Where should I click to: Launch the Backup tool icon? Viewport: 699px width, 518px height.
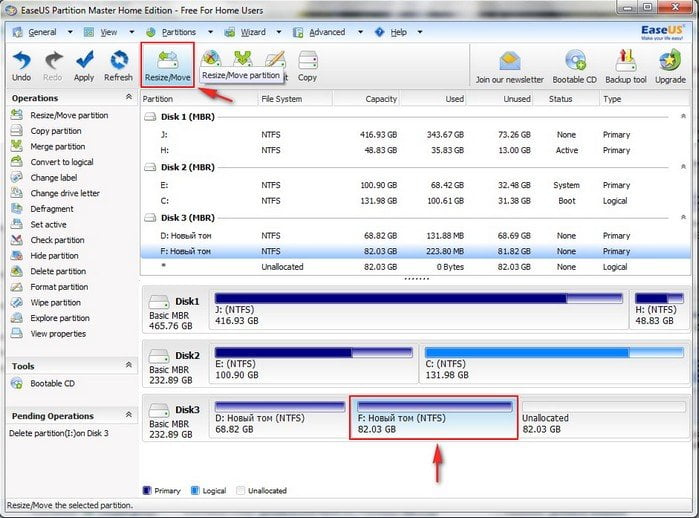pos(626,65)
